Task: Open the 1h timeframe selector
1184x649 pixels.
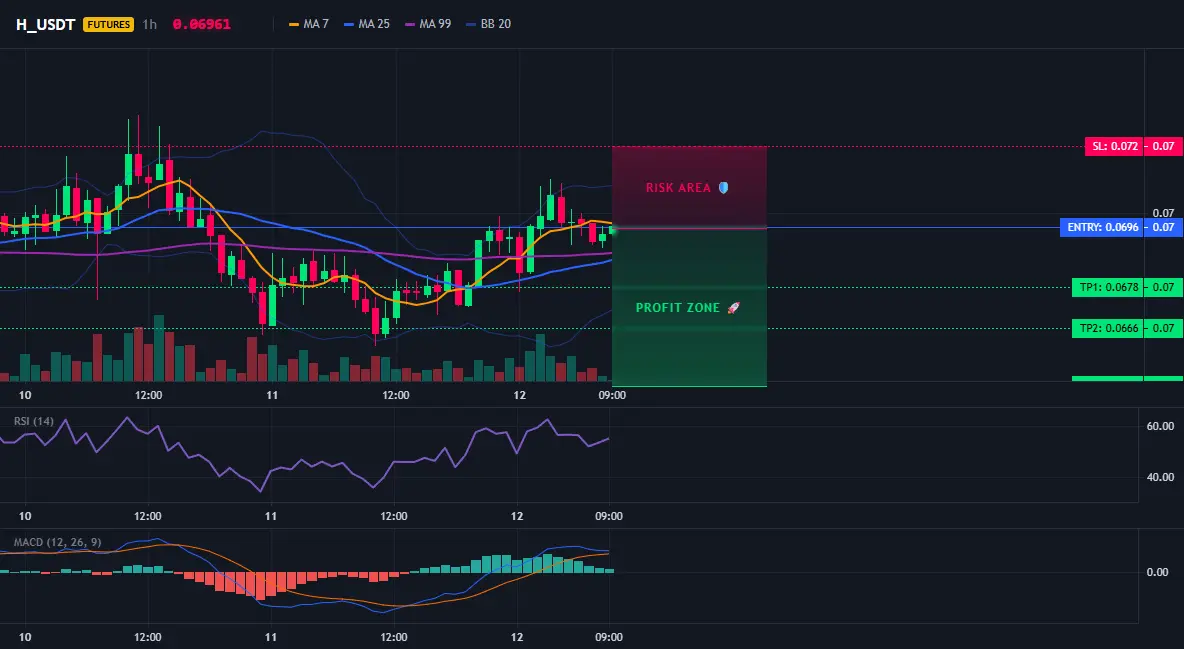Action: 150,24
